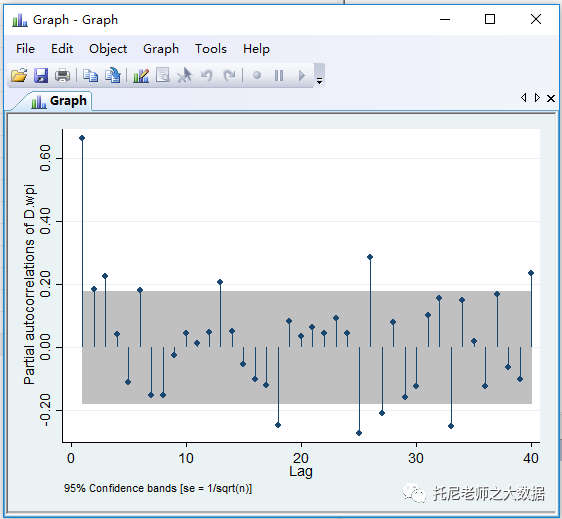Click the pause recording button
This screenshot has width=562, height=519.
279,75
